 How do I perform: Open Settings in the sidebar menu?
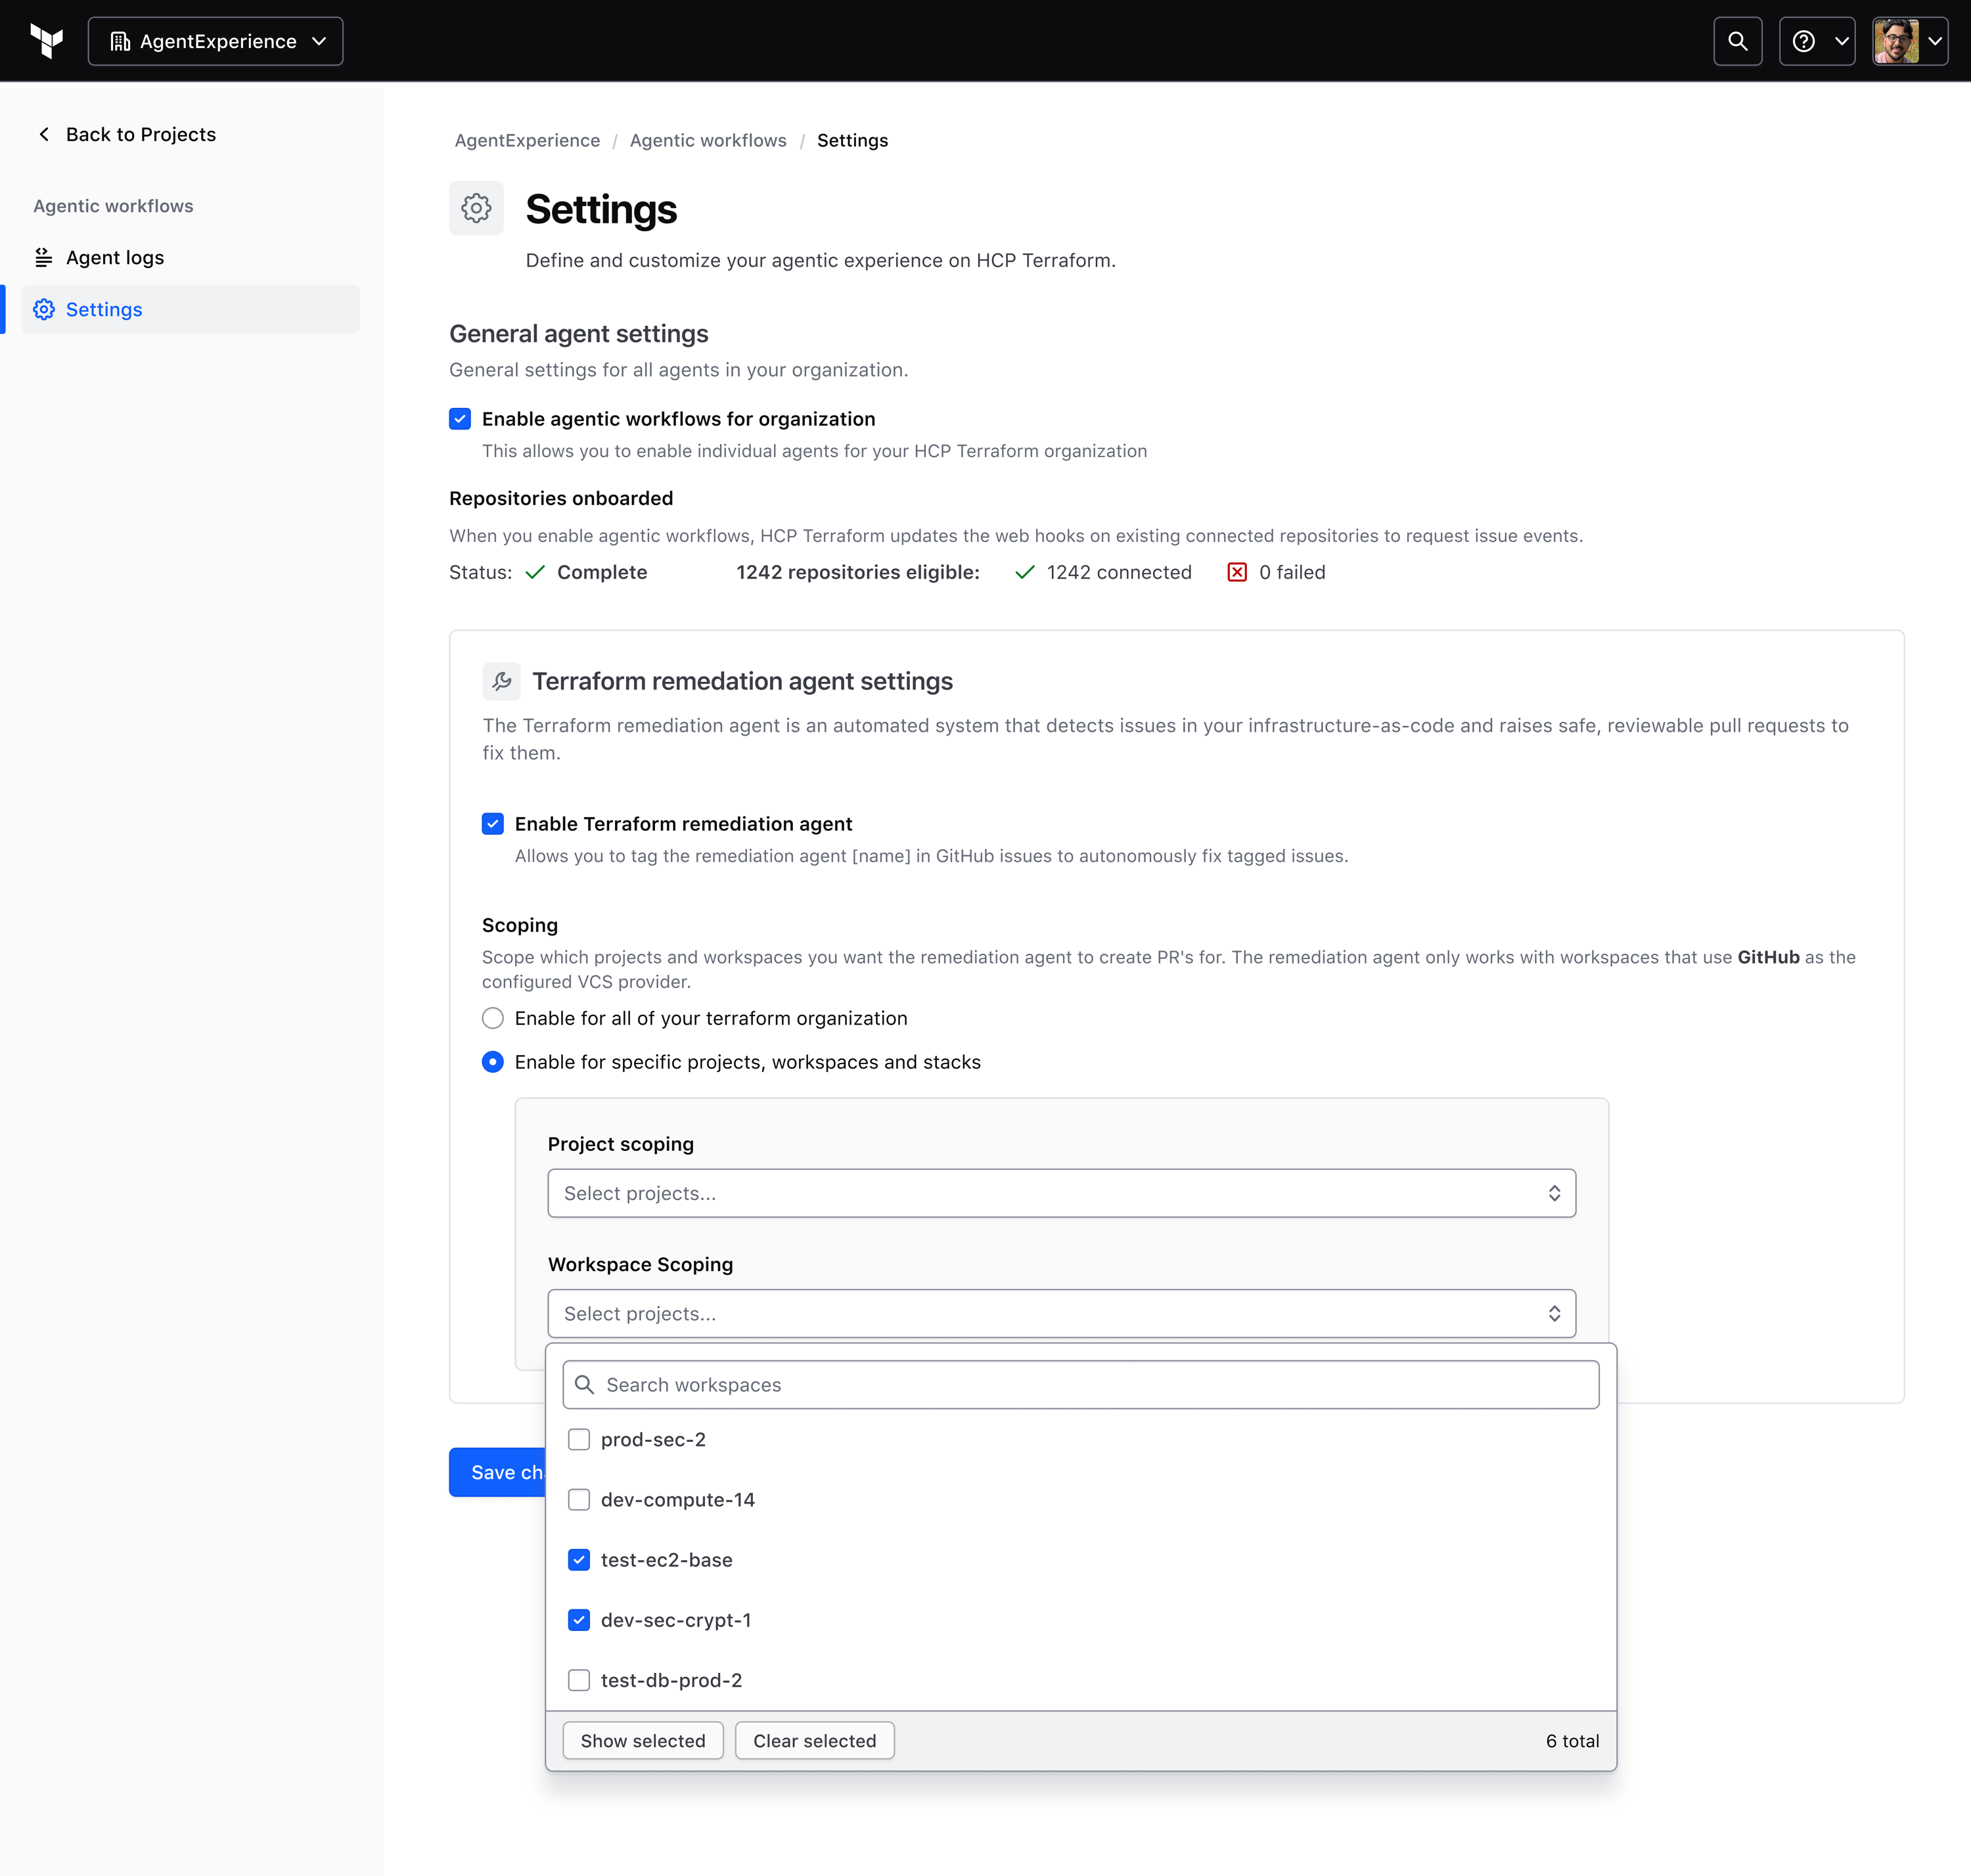point(104,310)
